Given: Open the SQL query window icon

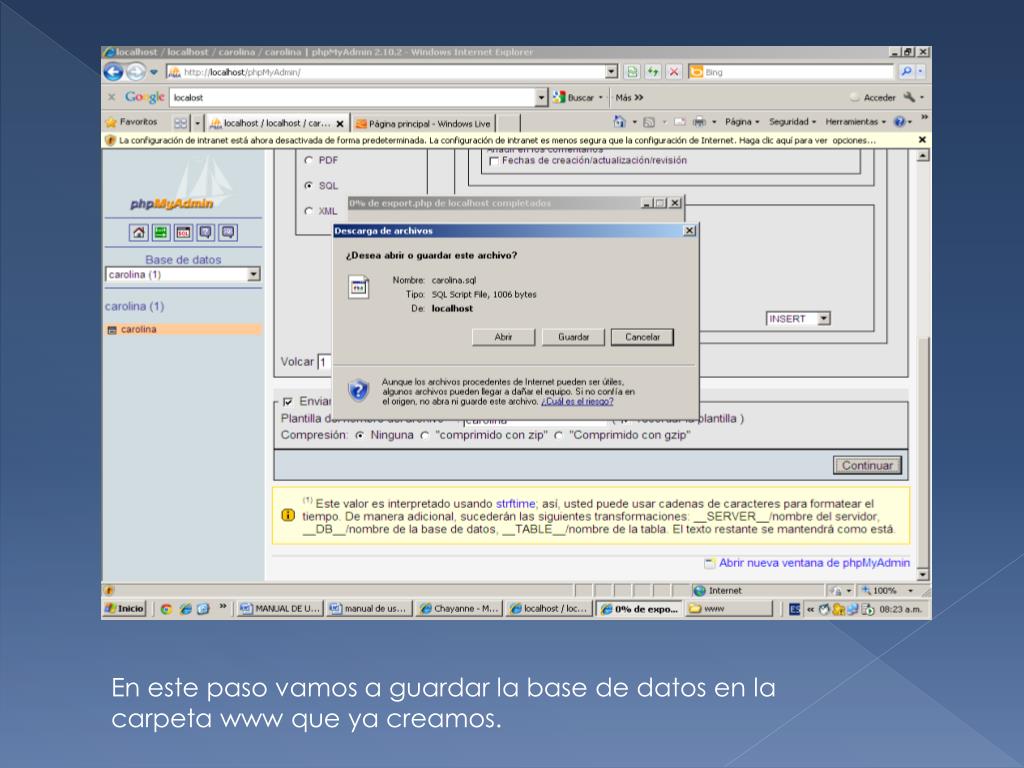Looking at the screenshot, I should pyautogui.click(x=183, y=232).
